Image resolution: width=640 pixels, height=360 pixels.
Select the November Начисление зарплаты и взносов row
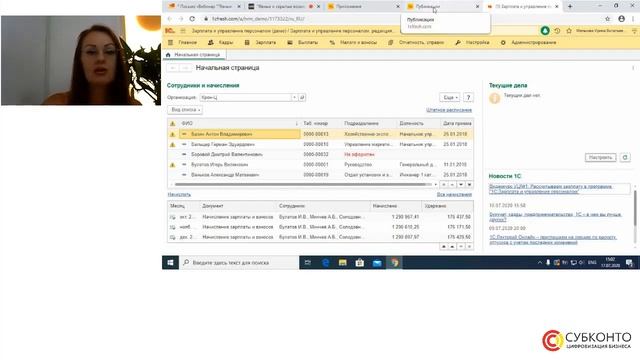[x=320, y=227]
